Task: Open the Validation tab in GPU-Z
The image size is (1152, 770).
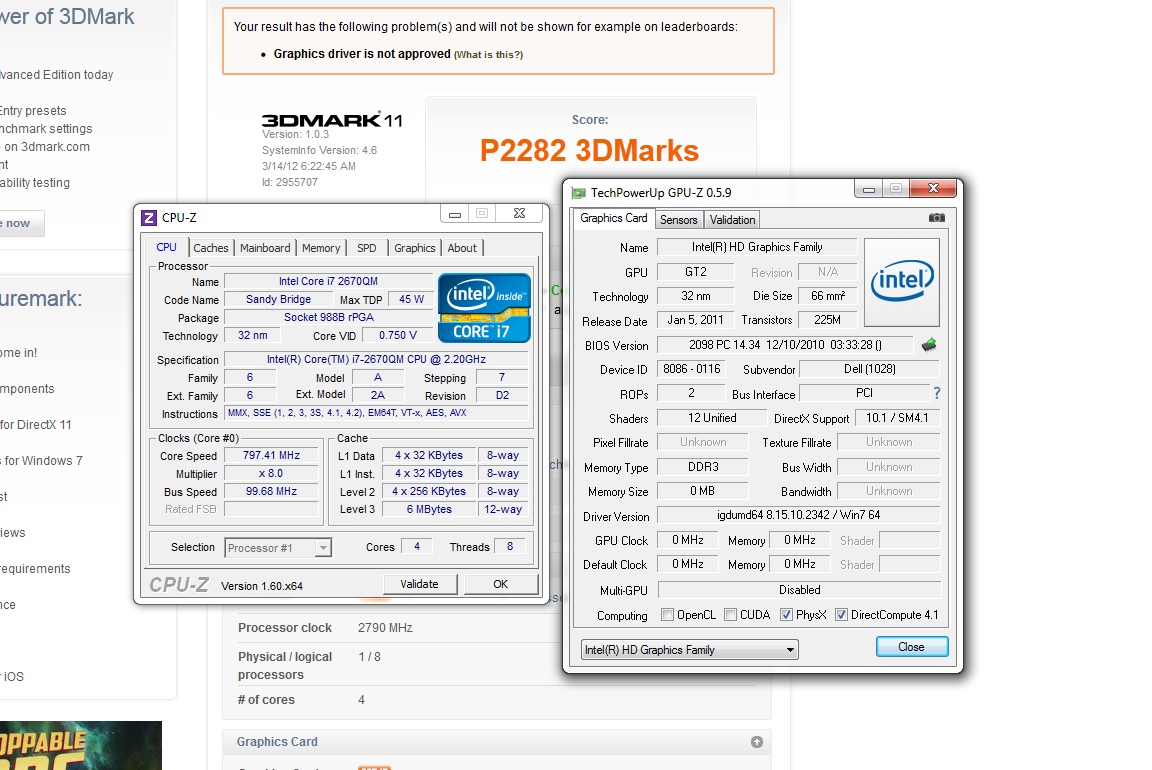Action: tap(732, 220)
